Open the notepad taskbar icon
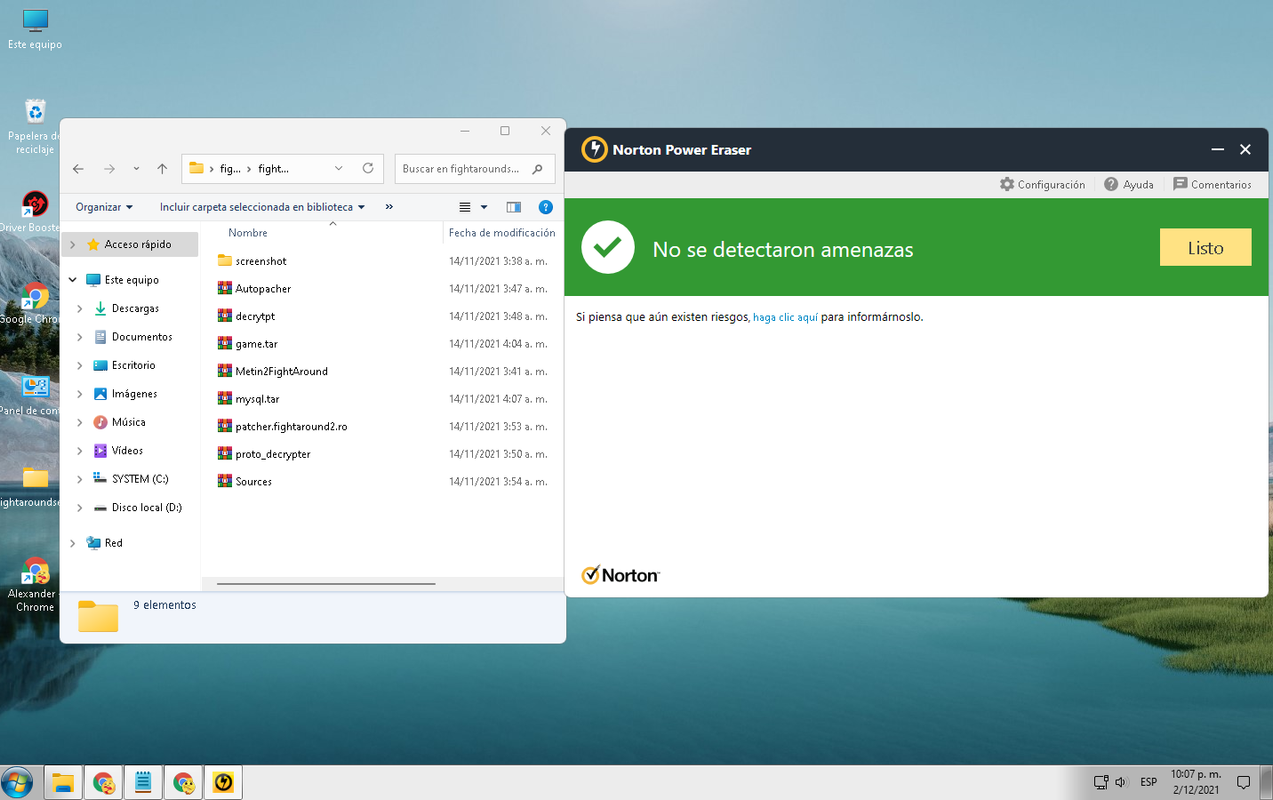 (x=144, y=783)
